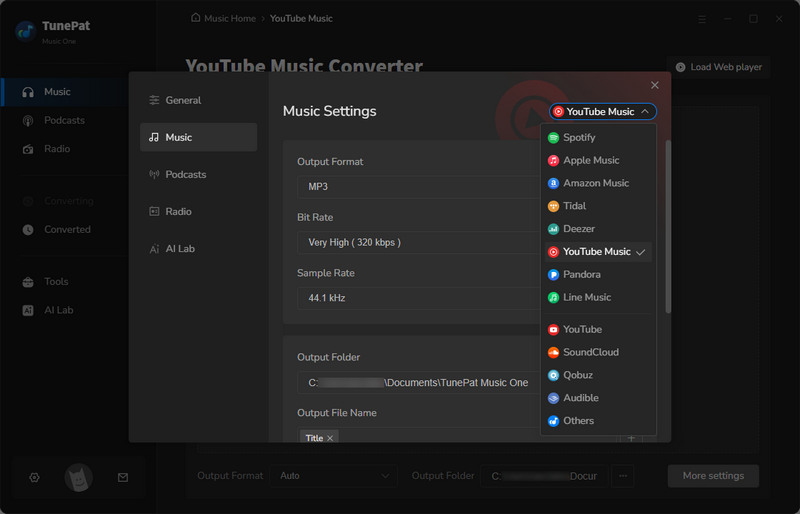Viewport: 800px width, 514px height.
Task: Click the settings gear icon
Action: coord(34,478)
